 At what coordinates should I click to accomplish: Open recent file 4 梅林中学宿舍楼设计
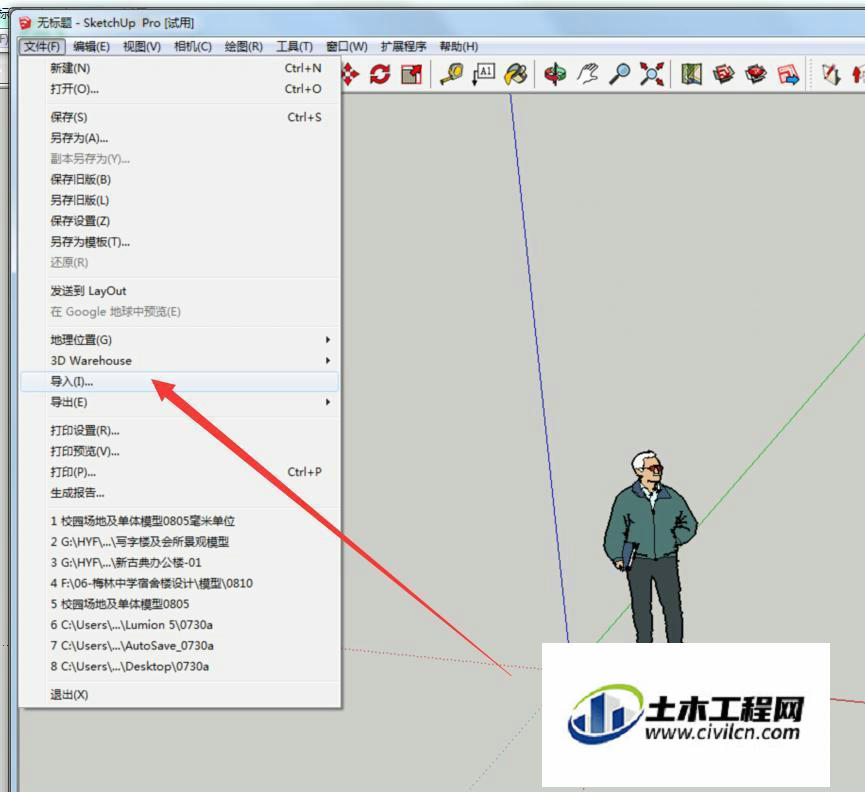click(179, 584)
